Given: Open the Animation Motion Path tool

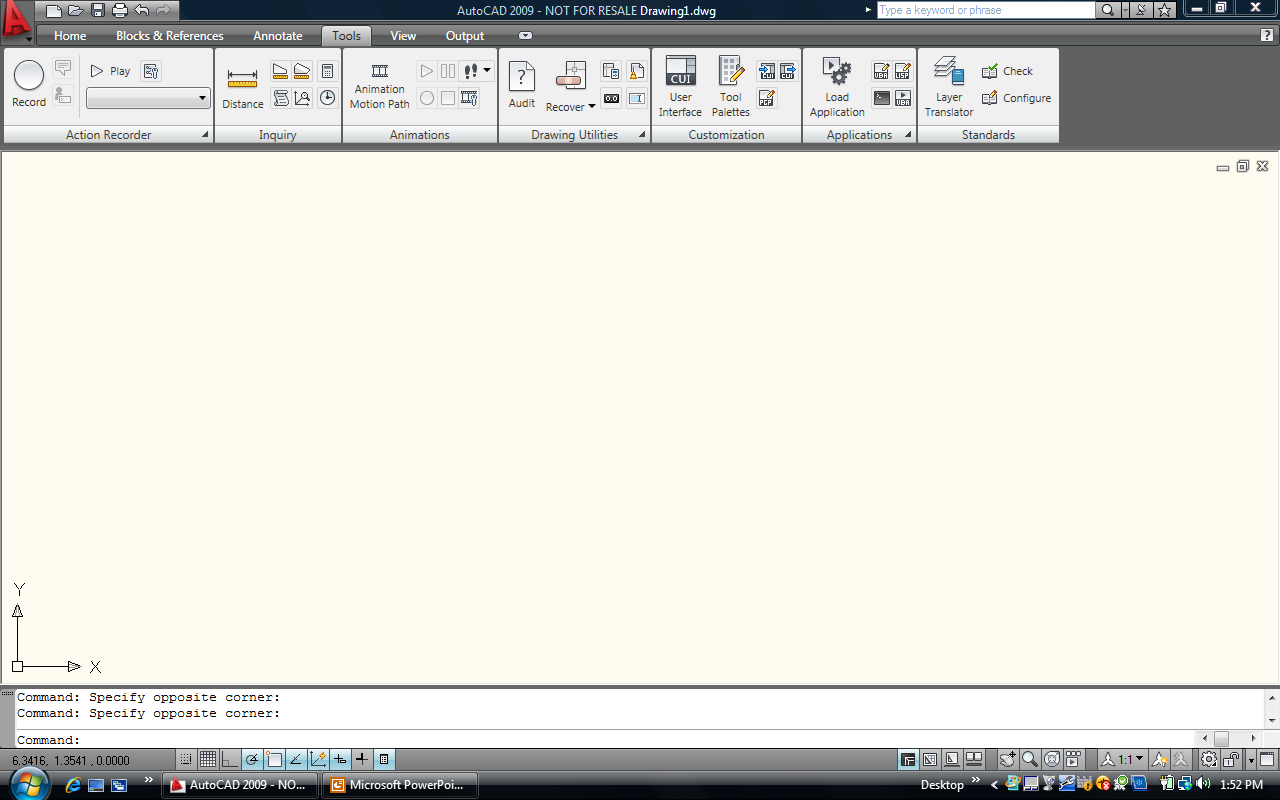Looking at the screenshot, I should (379, 86).
